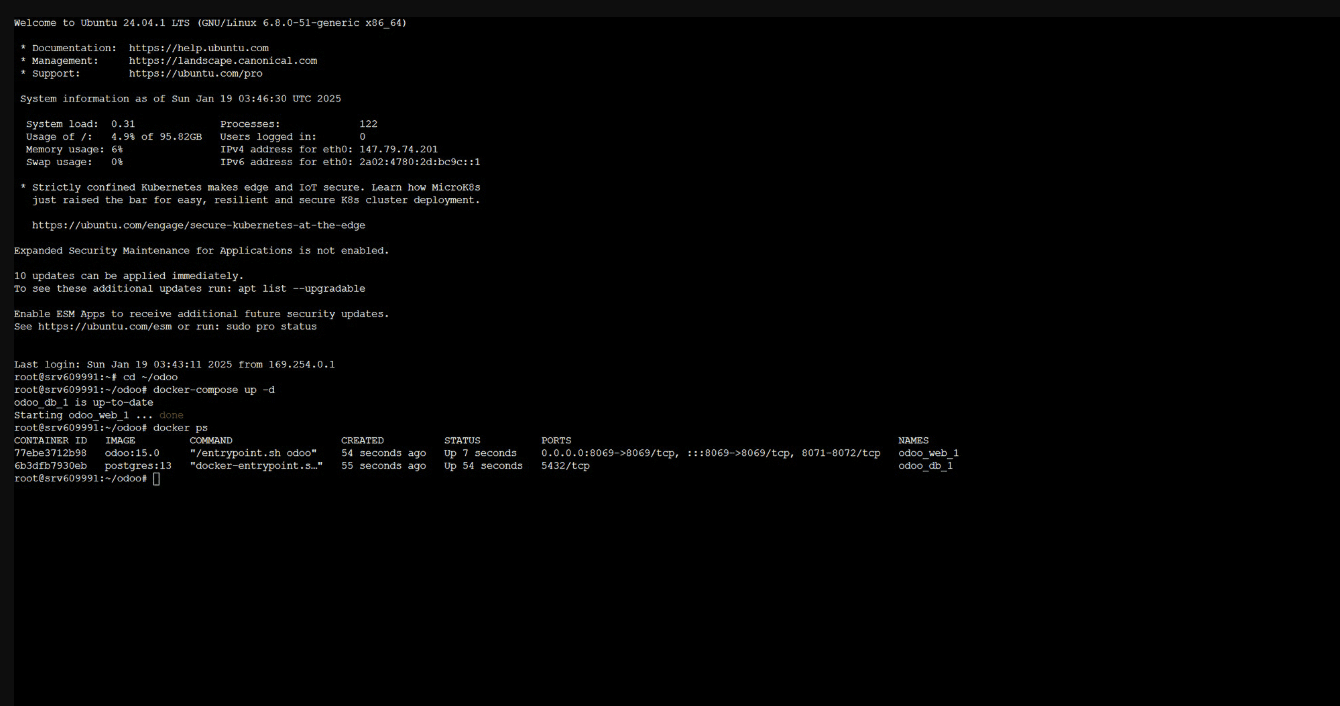This screenshot has height=706, width=1340.
Task: Click the NAMES column header
Action: 913,440
